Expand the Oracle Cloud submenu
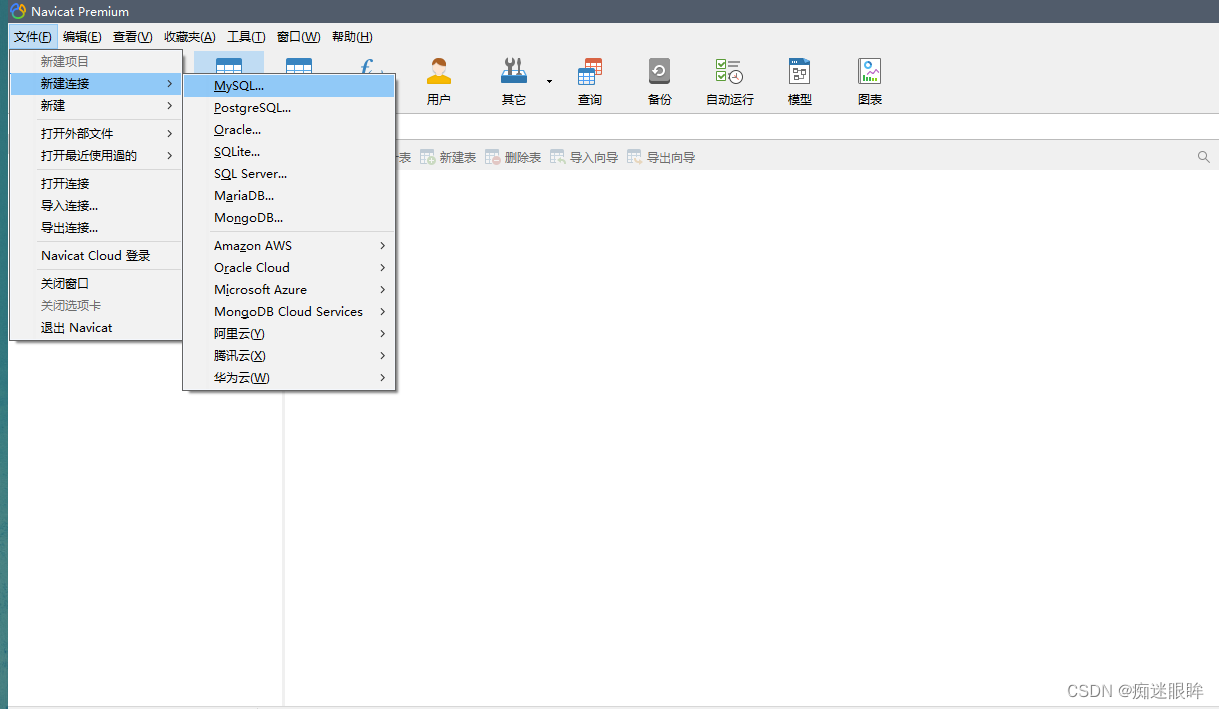Viewport: 1219px width, 709px height. coord(289,268)
